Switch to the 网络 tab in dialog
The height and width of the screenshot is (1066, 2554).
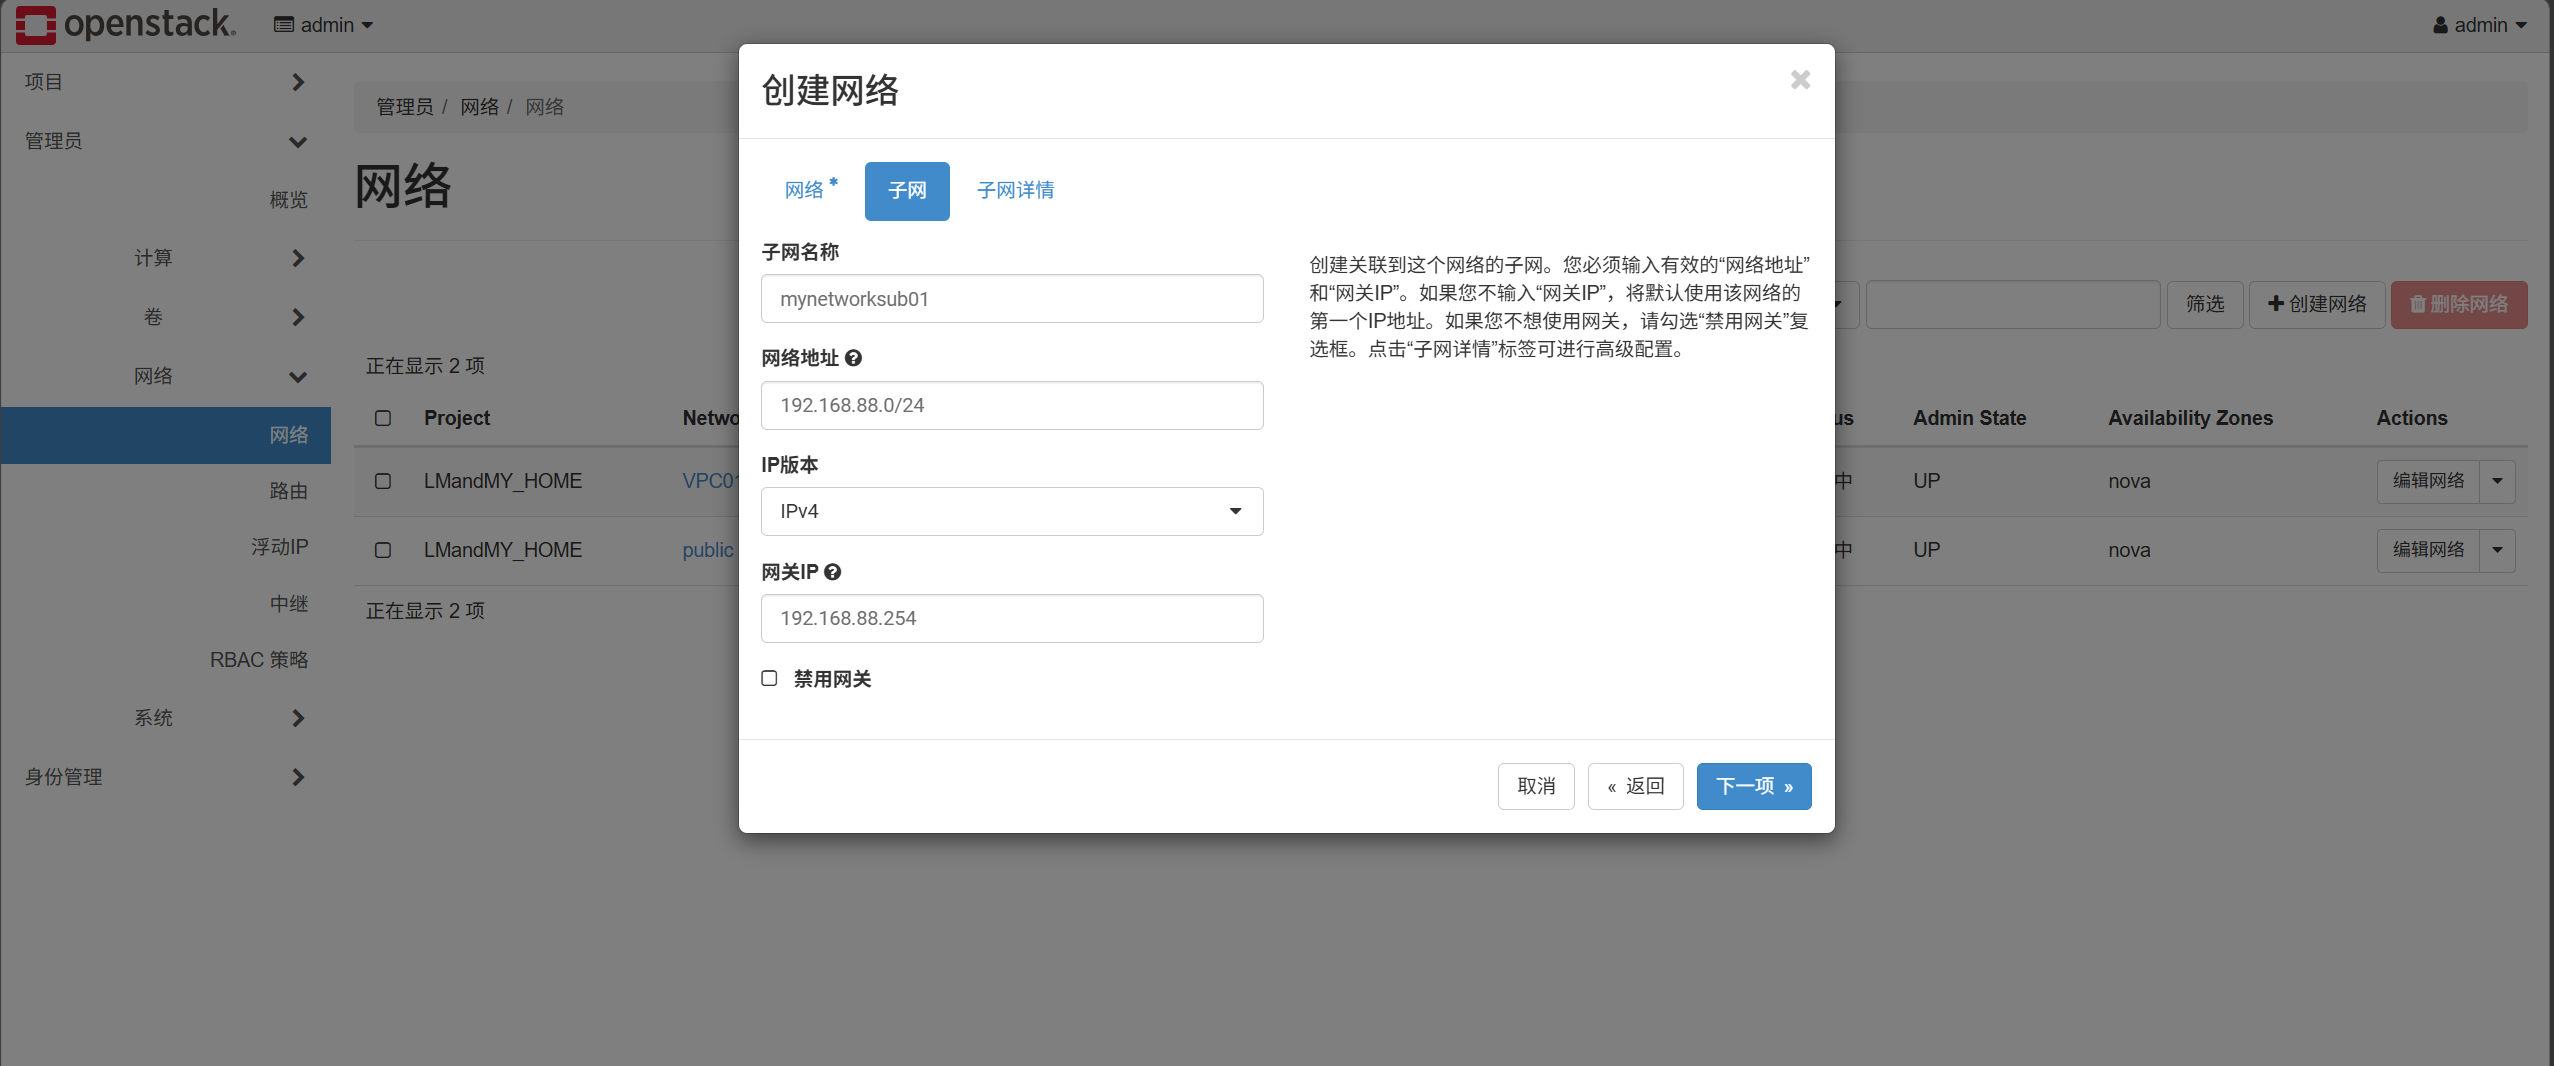click(x=811, y=190)
